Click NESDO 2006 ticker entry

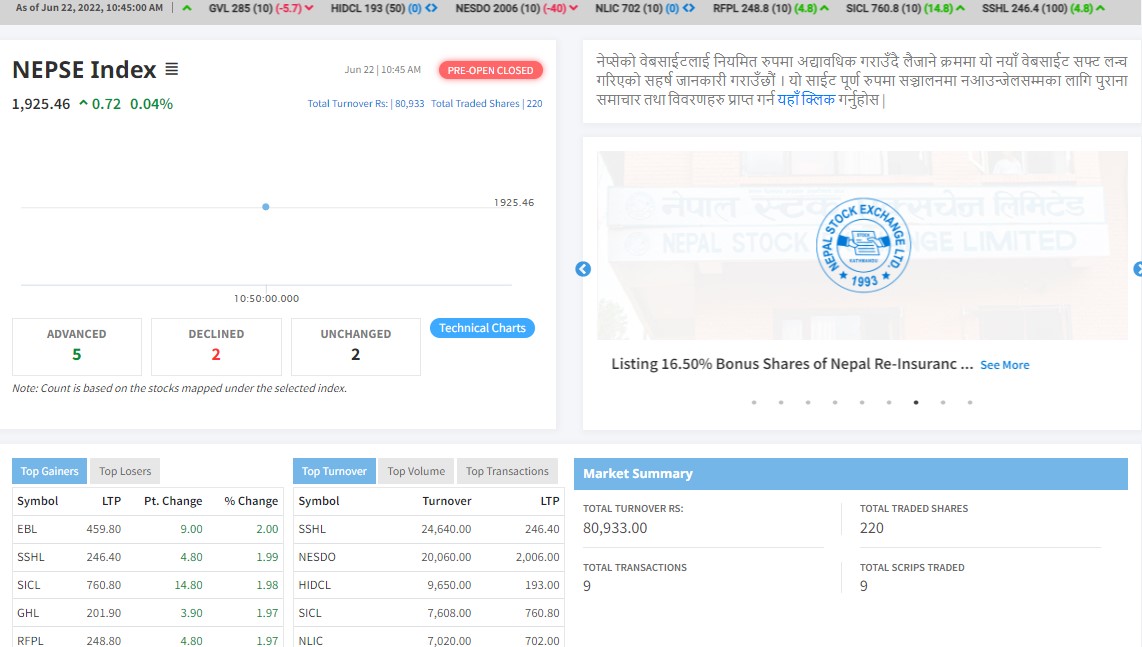pyautogui.click(x=516, y=8)
